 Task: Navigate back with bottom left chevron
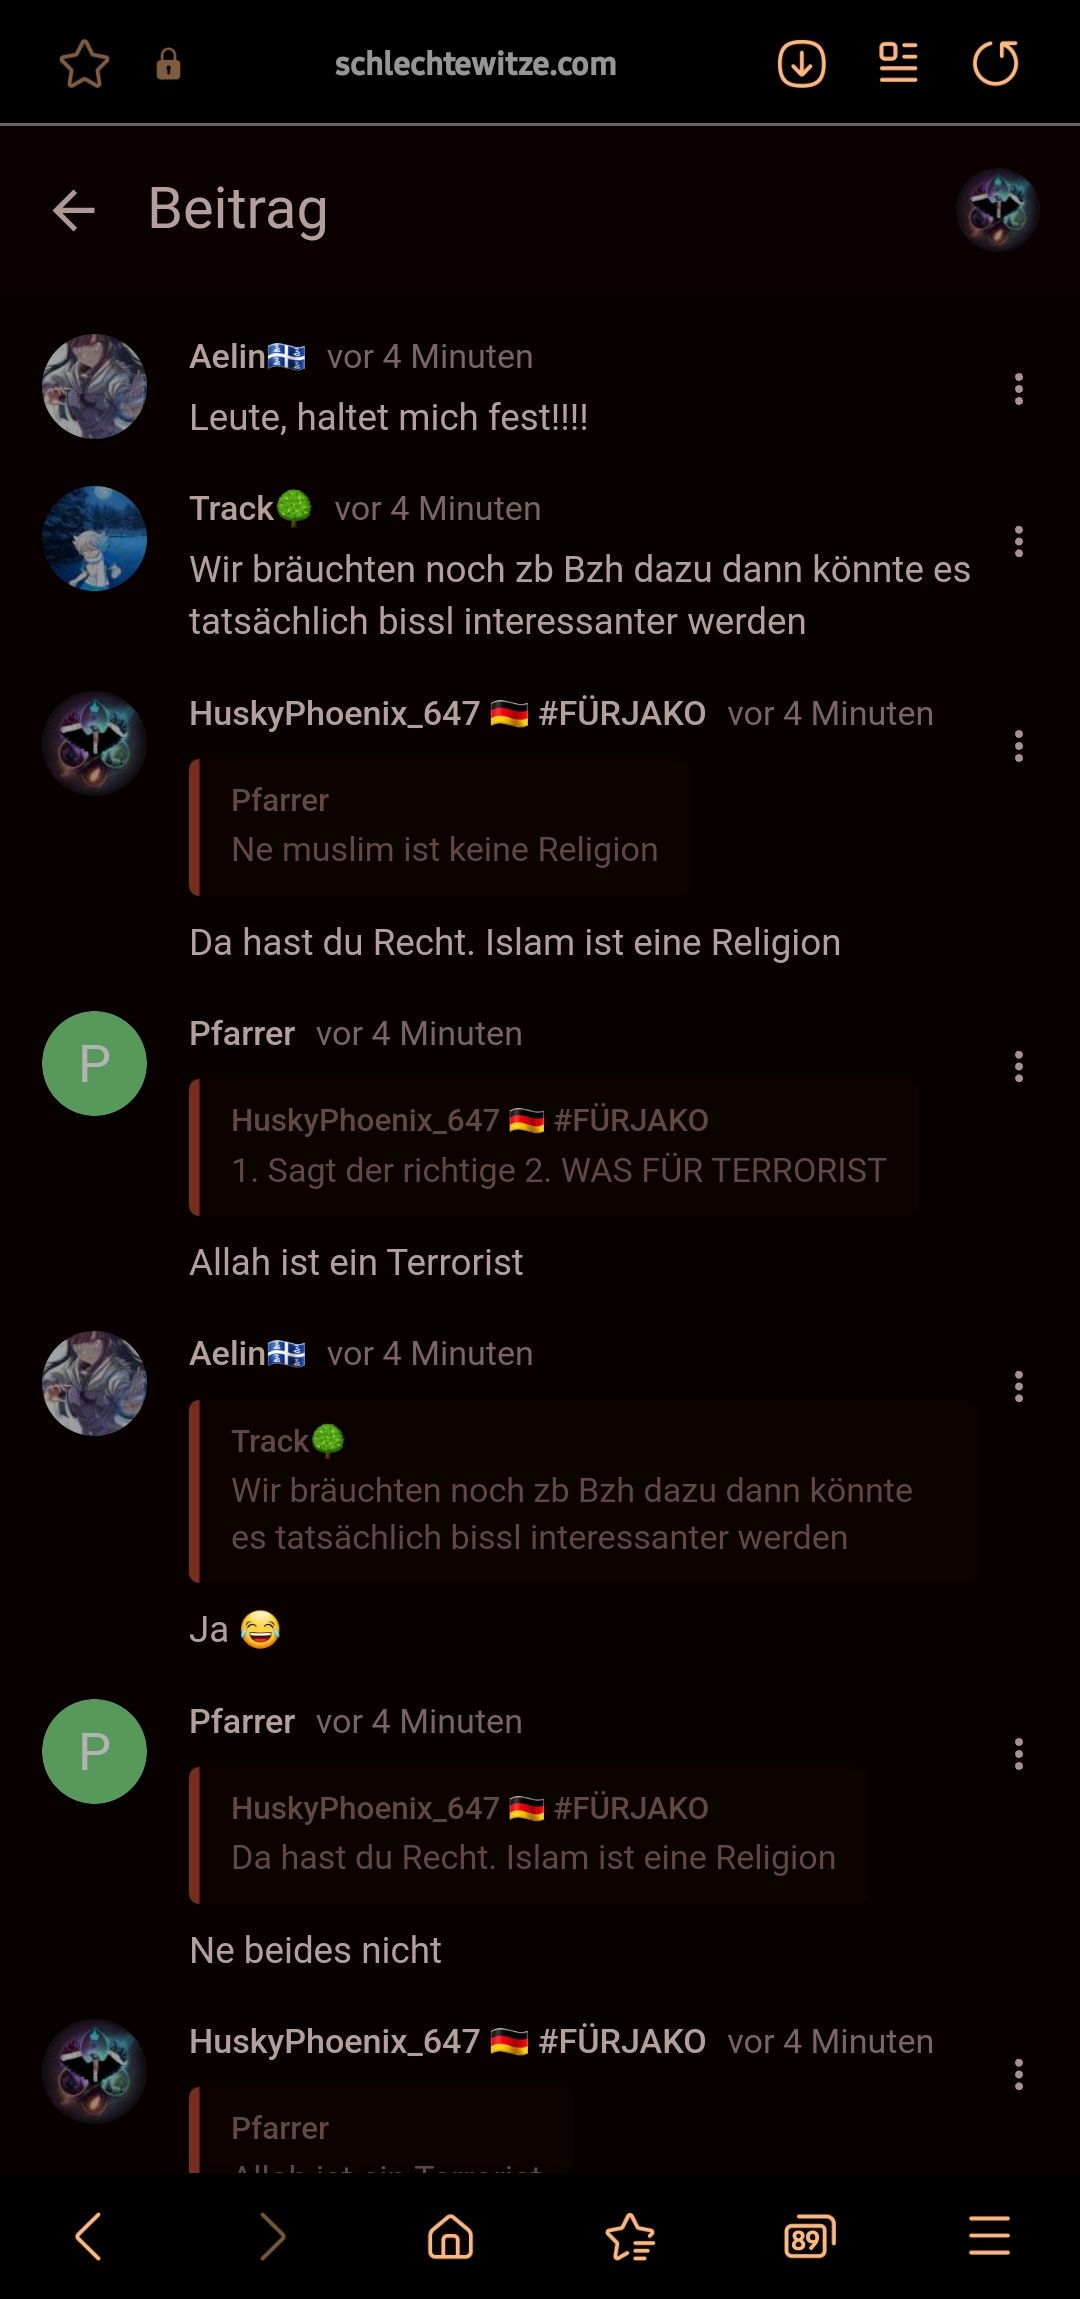click(x=89, y=2236)
